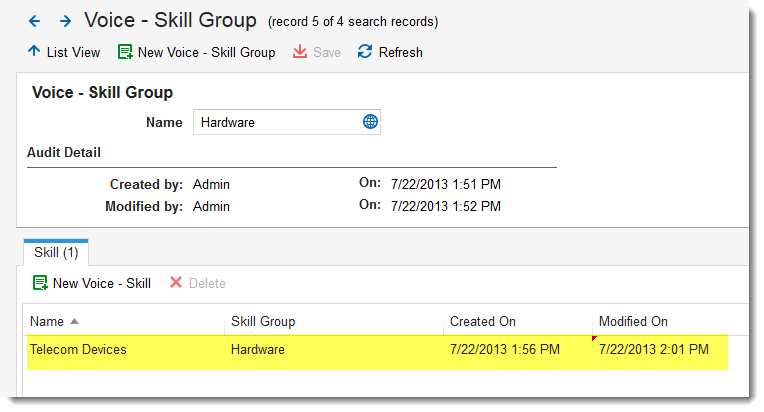Sort by the Modified On column header

(633, 321)
